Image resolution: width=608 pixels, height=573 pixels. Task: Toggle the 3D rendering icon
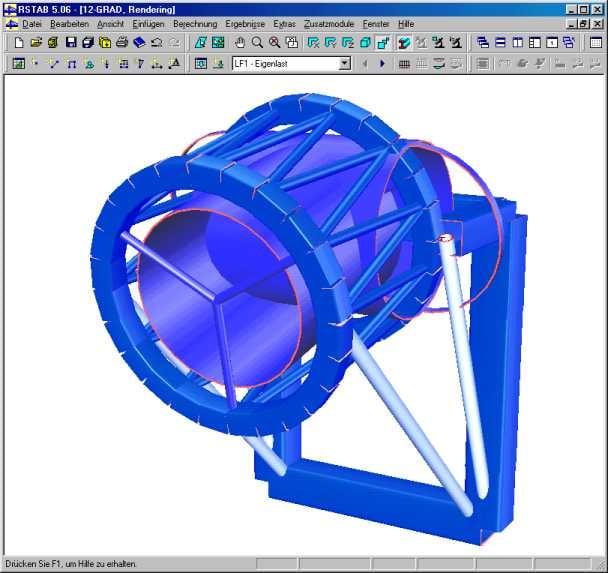(383, 42)
